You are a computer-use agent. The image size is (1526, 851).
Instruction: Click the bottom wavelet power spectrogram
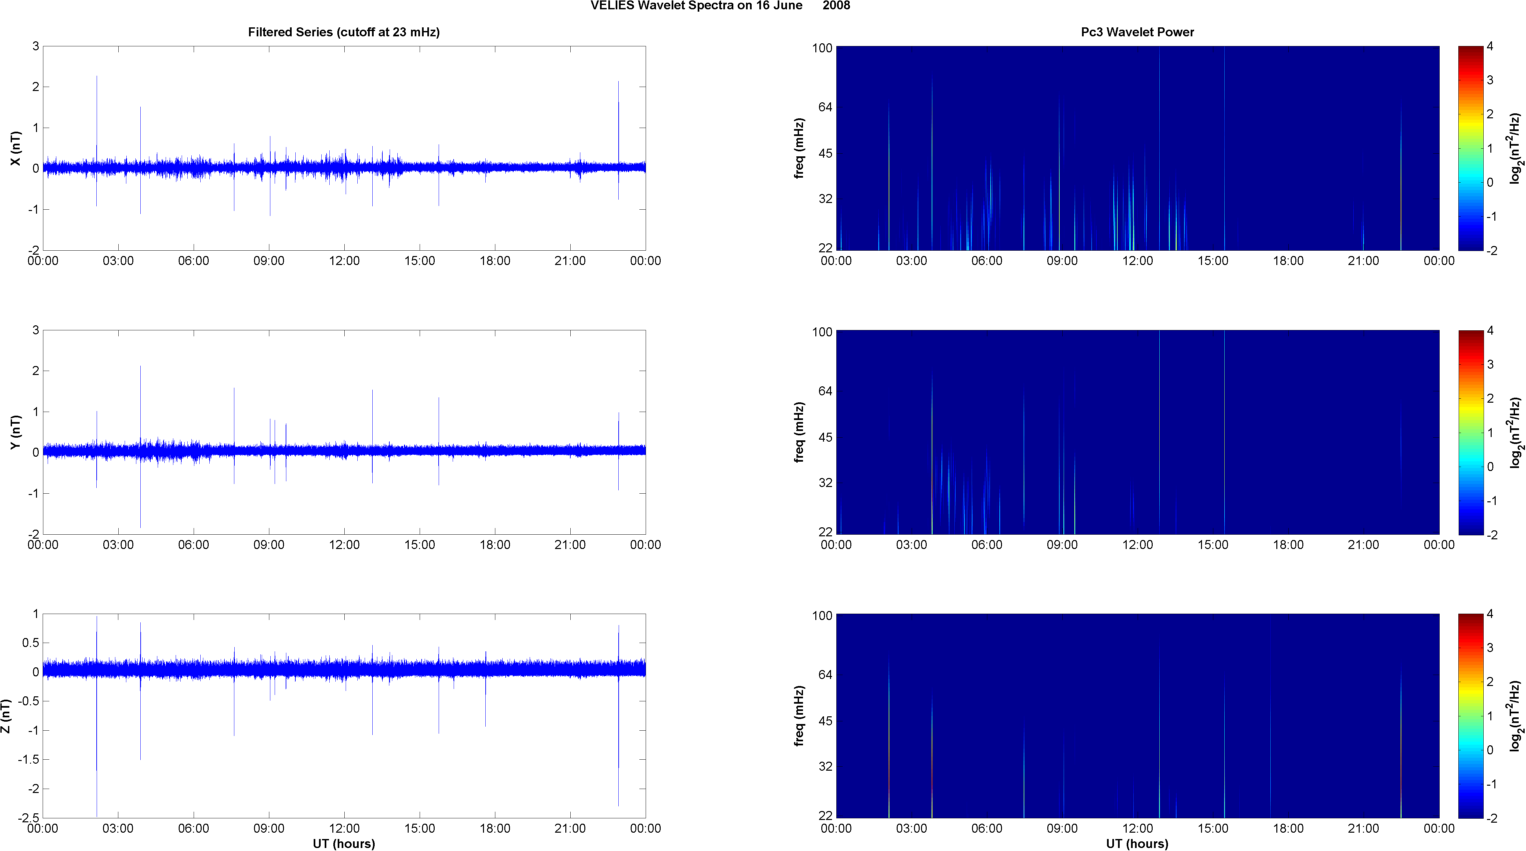[1137, 716]
